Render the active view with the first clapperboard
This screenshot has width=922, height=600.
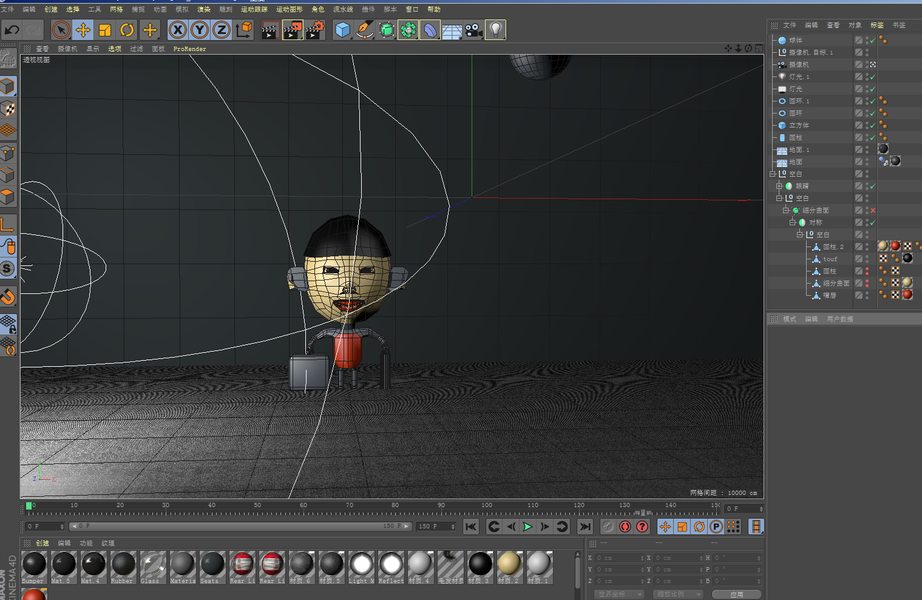pyautogui.click(x=269, y=29)
